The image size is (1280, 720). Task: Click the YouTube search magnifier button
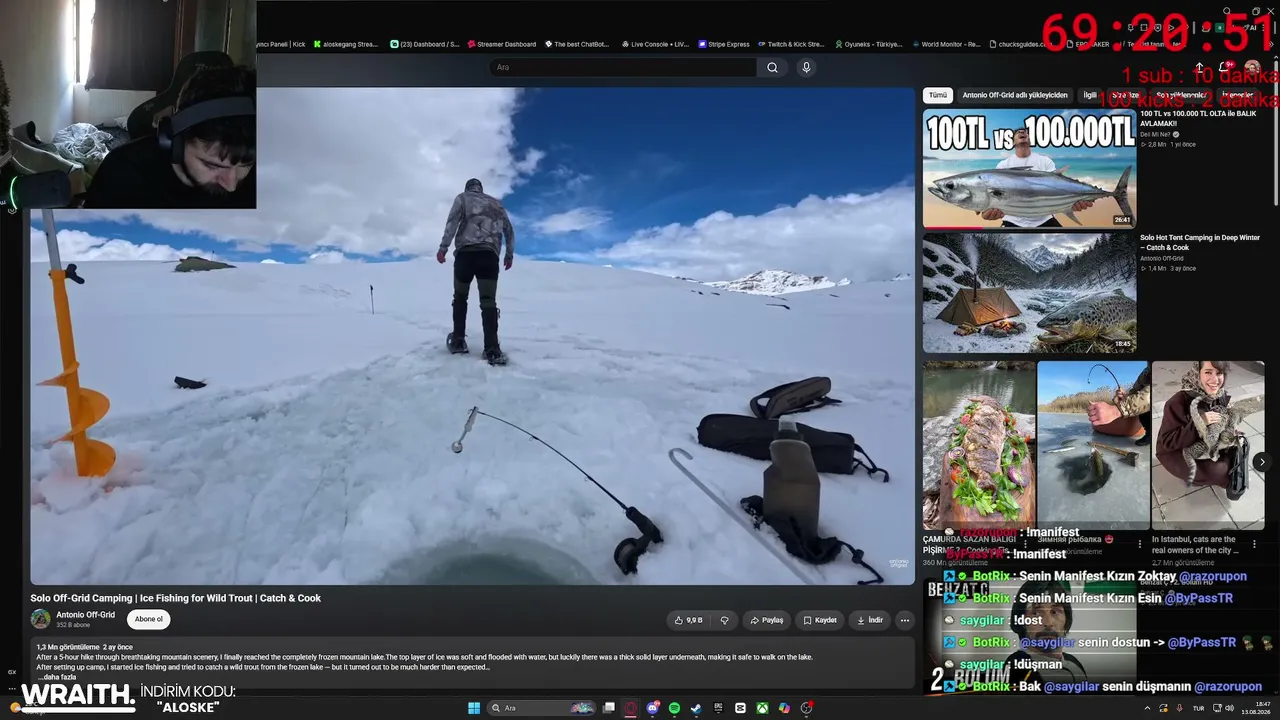pos(772,67)
